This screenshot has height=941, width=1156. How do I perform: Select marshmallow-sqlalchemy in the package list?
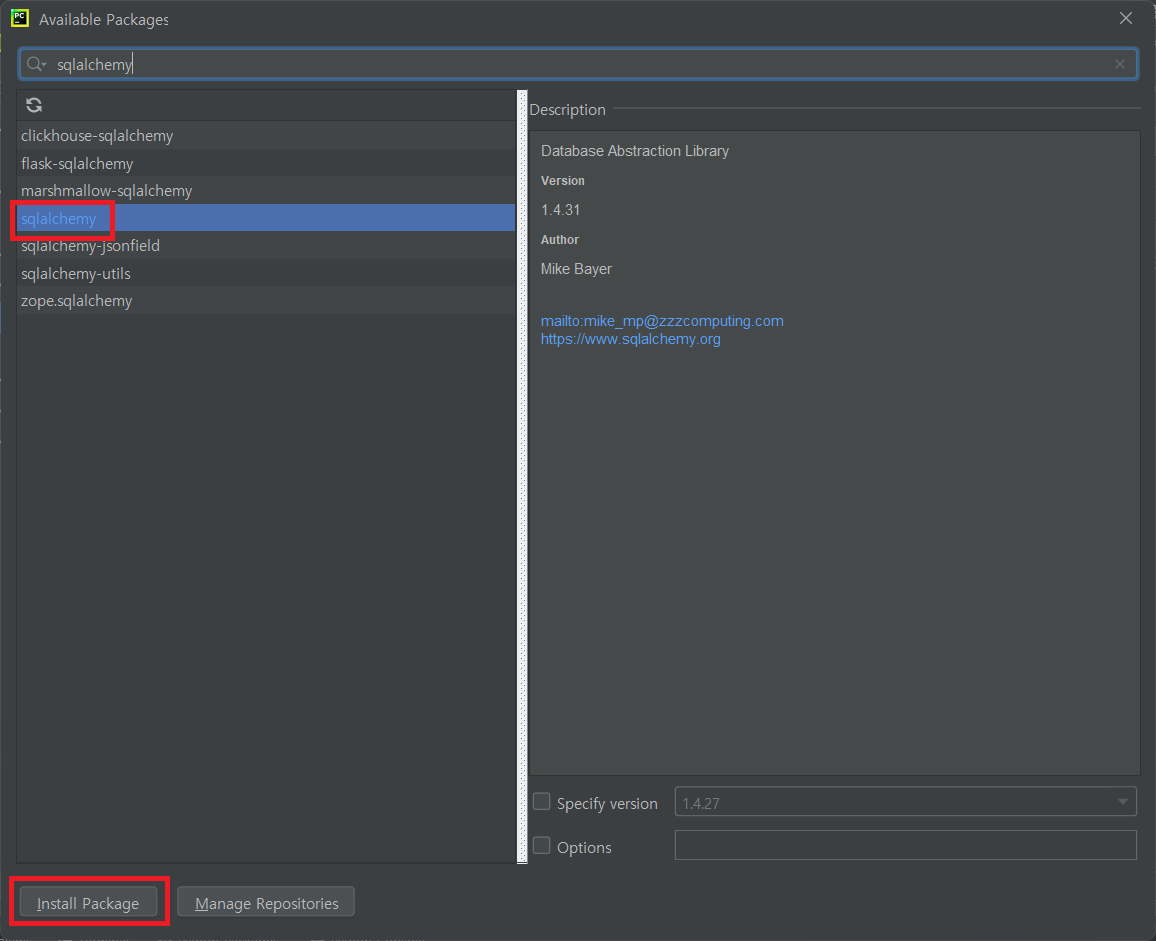(266, 190)
